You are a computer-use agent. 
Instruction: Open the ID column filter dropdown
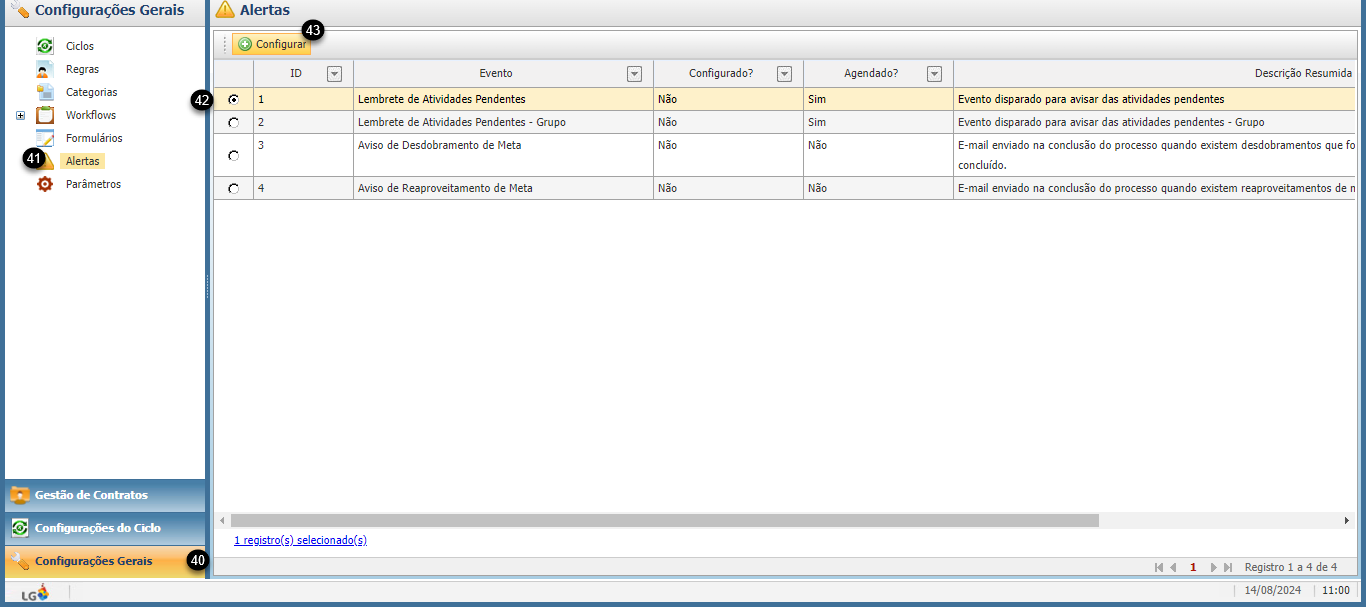coord(334,73)
